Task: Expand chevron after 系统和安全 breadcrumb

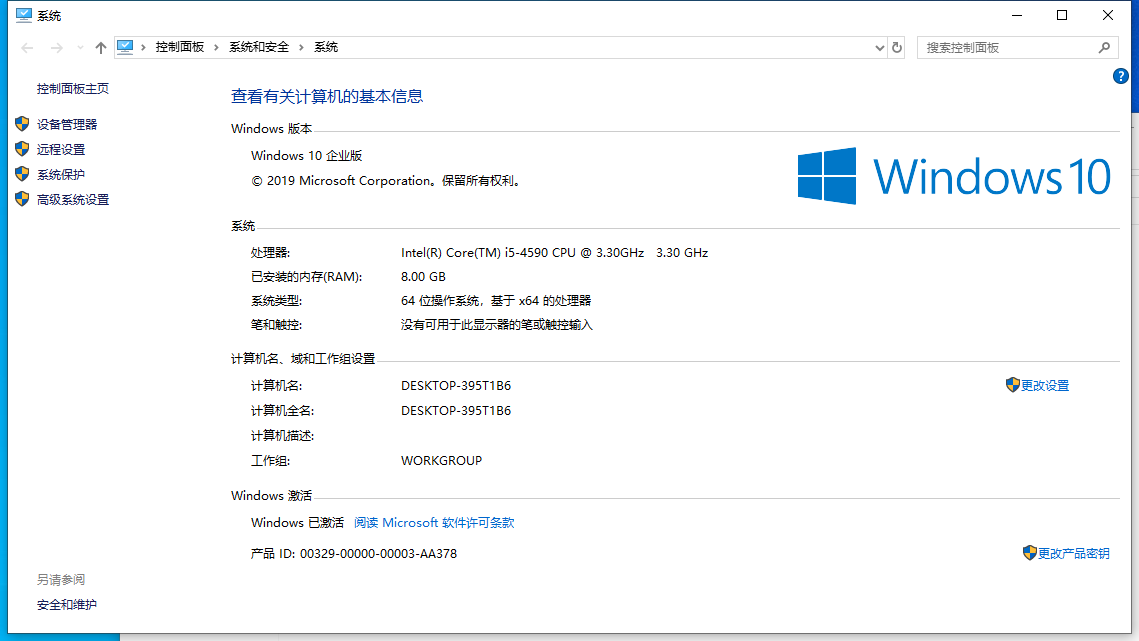Action: pyautogui.click(x=301, y=47)
